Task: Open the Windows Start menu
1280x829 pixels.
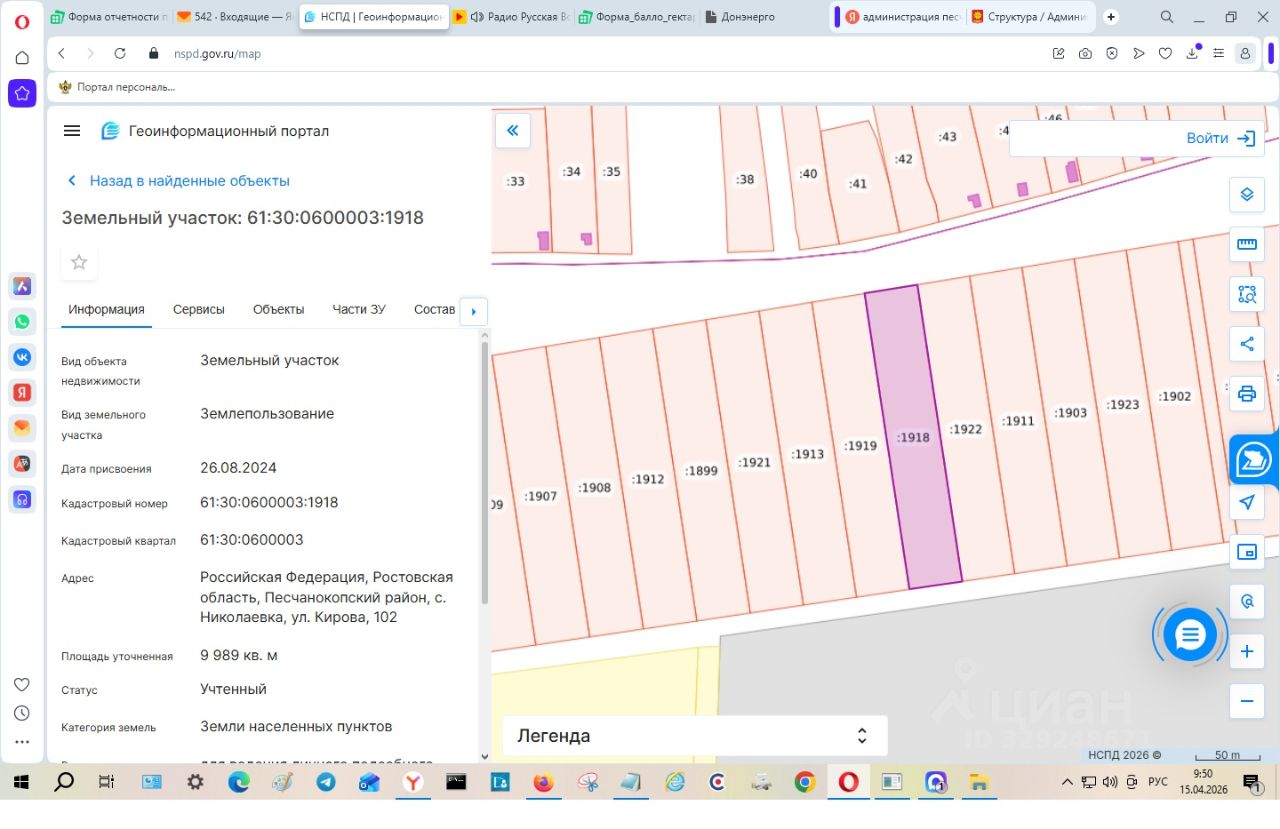Action: click(x=21, y=782)
